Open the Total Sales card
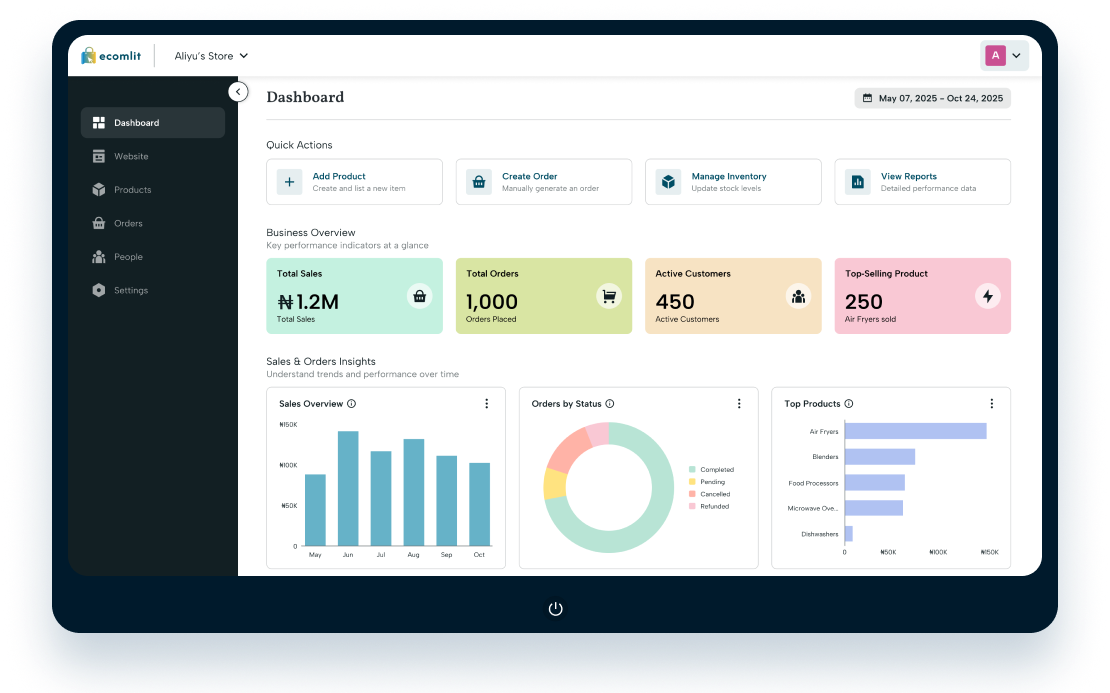This screenshot has height=693, width=1110. [355, 296]
